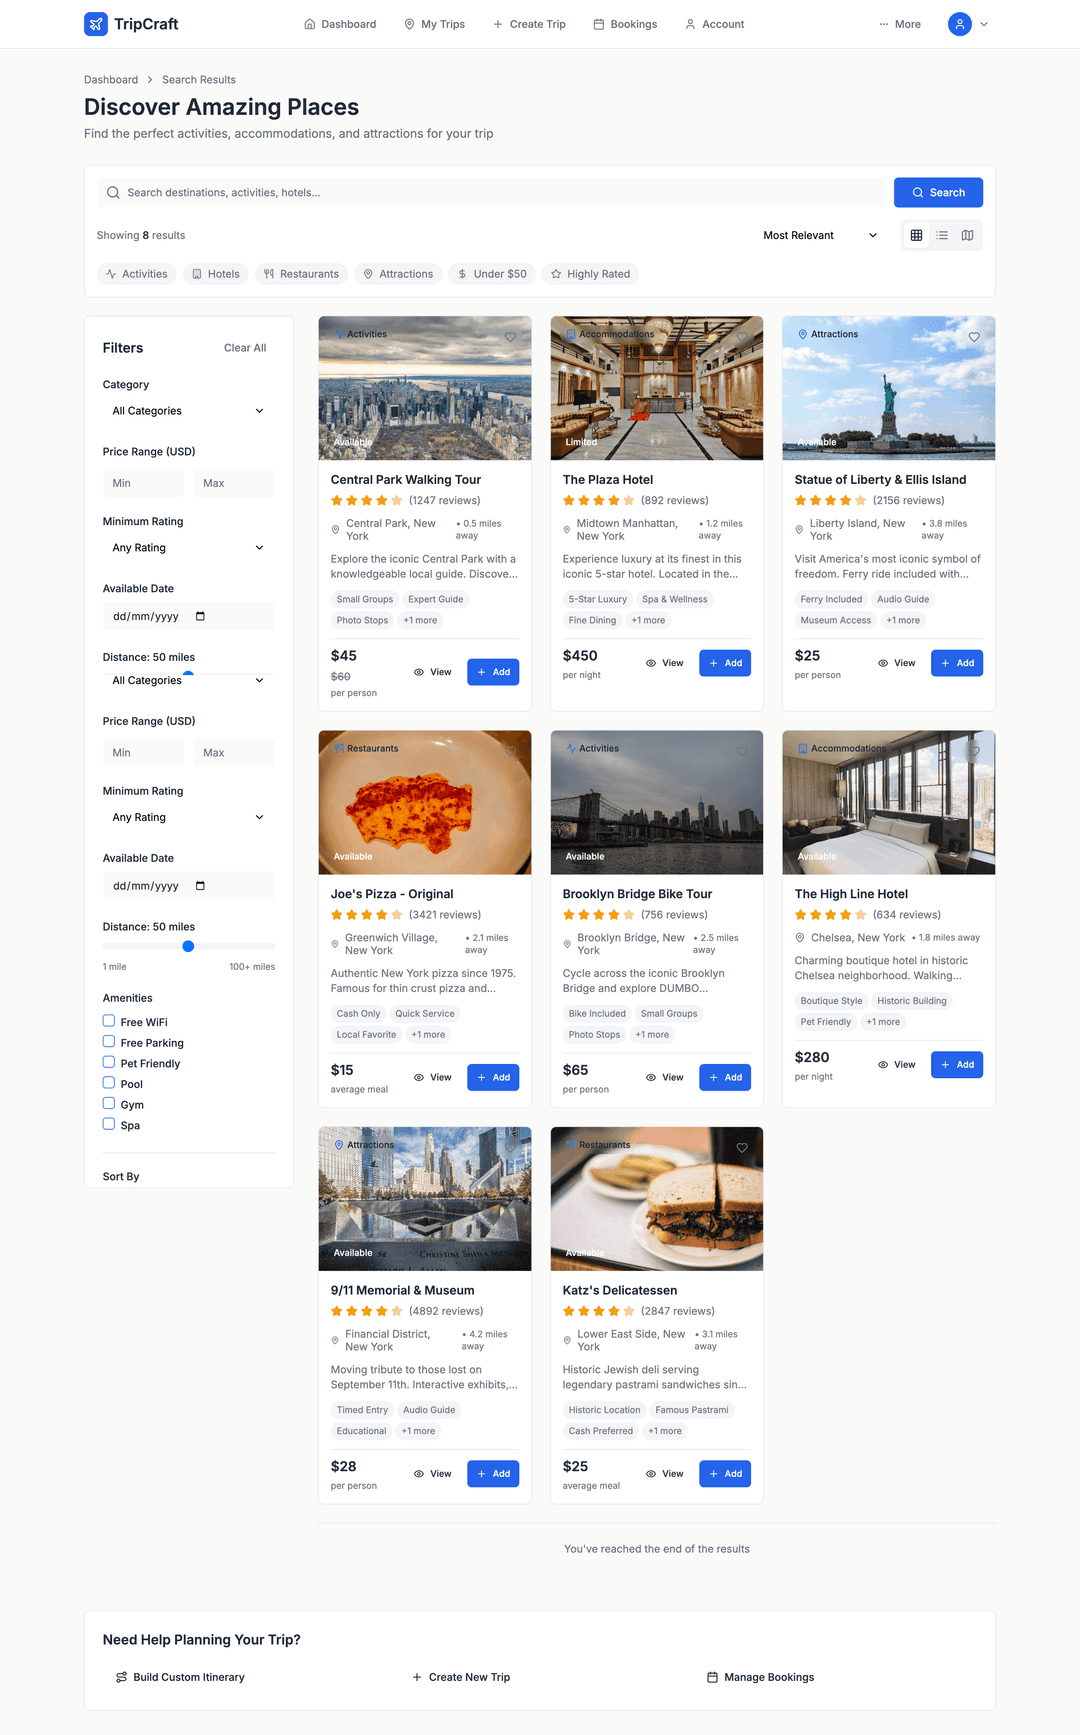The image size is (1080, 1735).
Task: View Katz's Delicatessen details
Action: coord(665,1474)
